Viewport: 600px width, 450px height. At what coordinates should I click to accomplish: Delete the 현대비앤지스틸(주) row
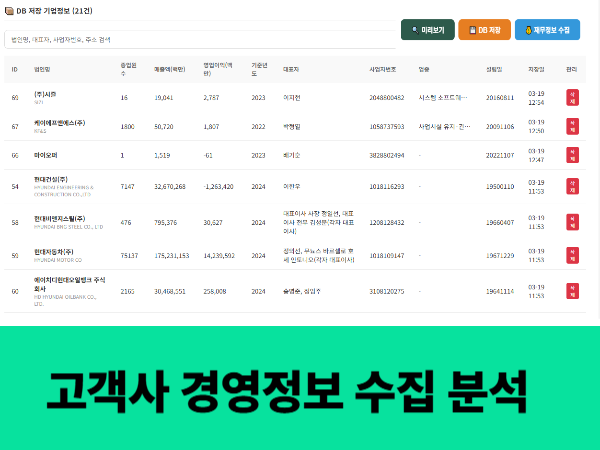[x=572, y=222]
